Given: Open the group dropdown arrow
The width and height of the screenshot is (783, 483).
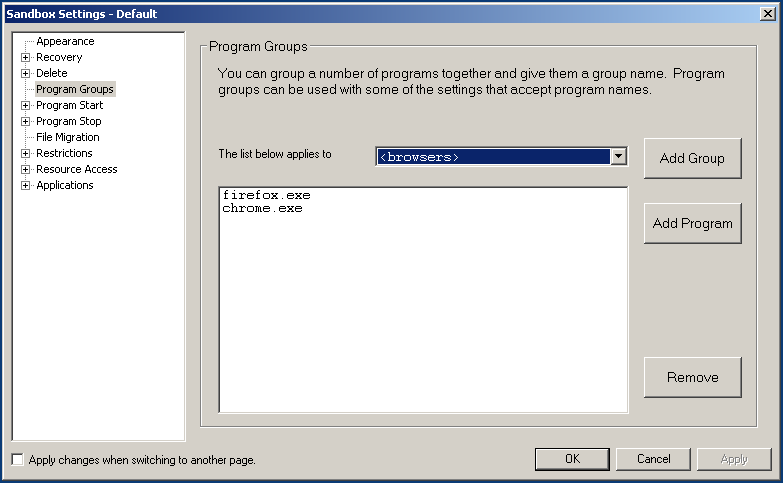Looking at the screenshot, I should coord(618,156).
